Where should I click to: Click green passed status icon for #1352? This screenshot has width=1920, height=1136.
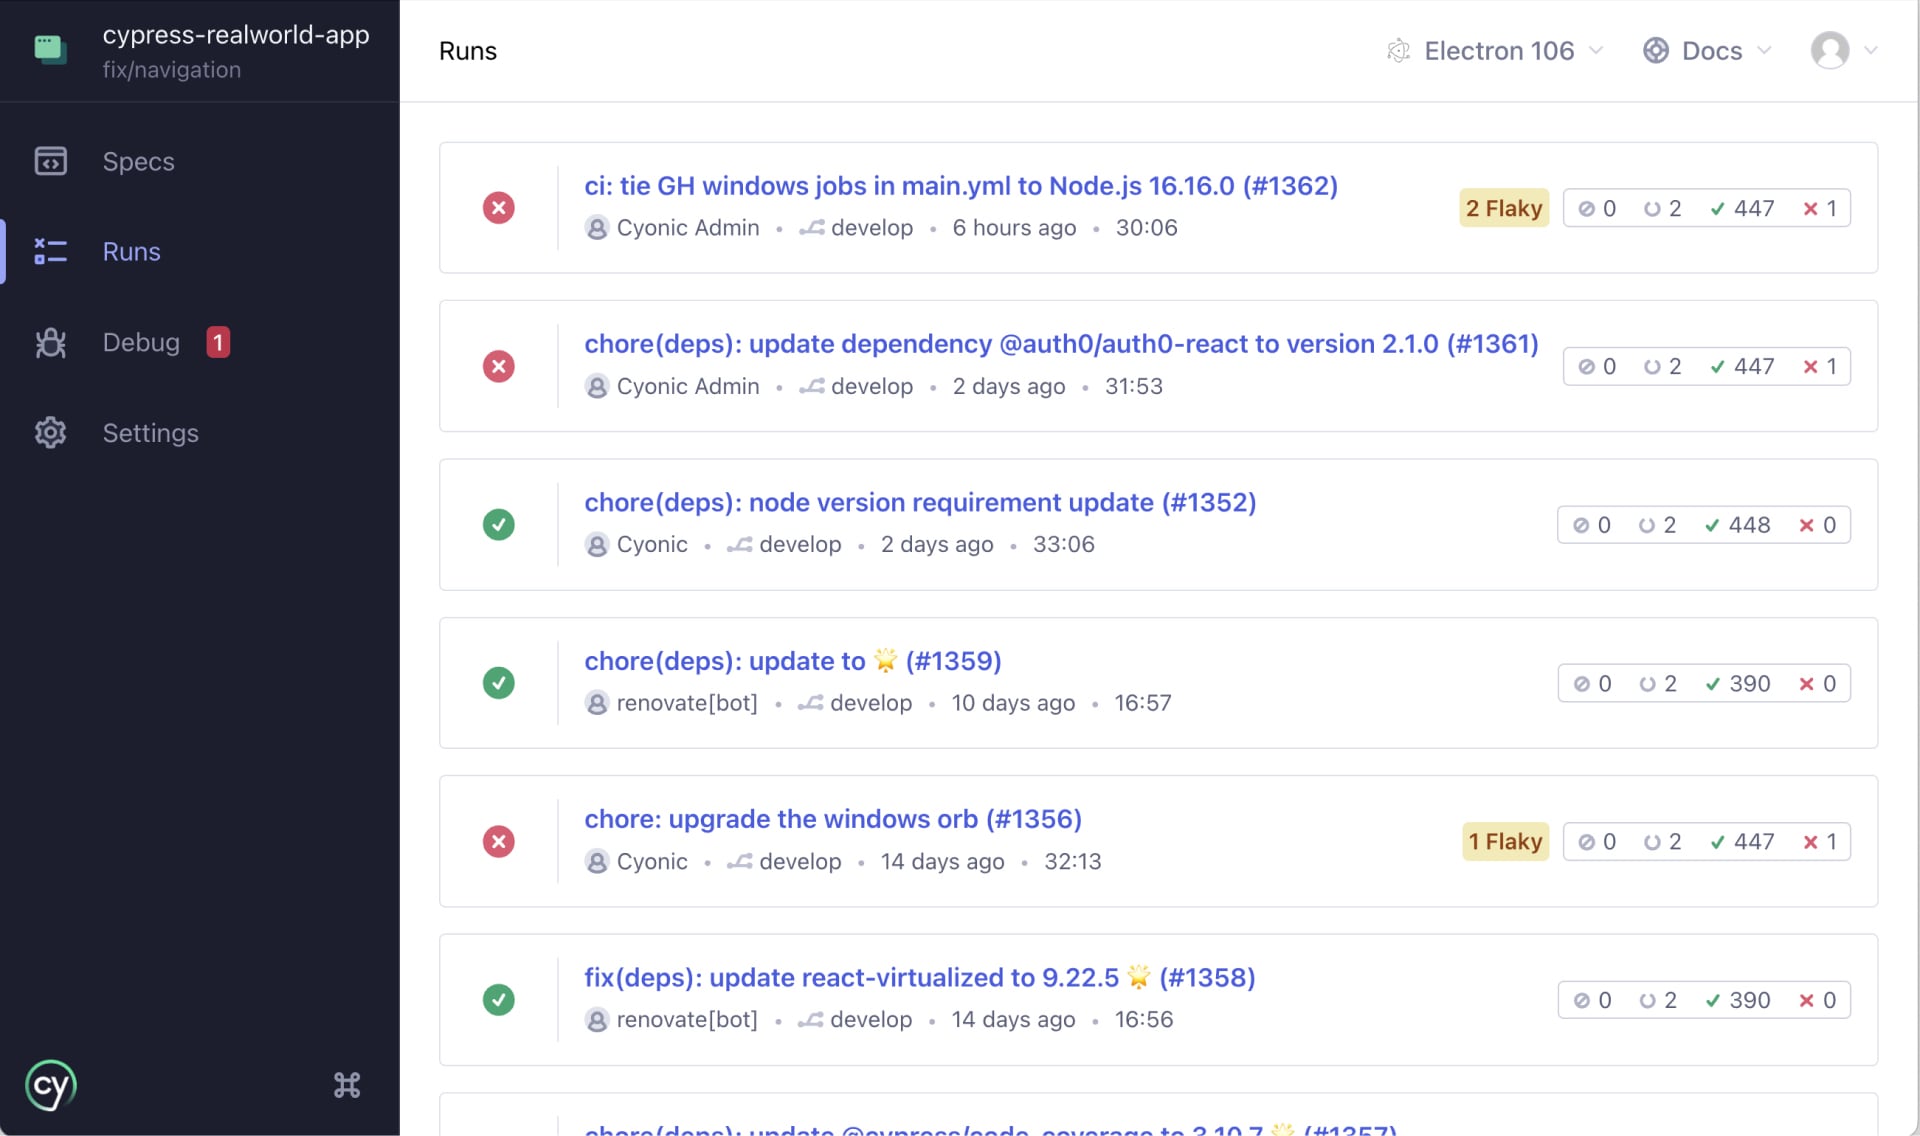(498, 524)
